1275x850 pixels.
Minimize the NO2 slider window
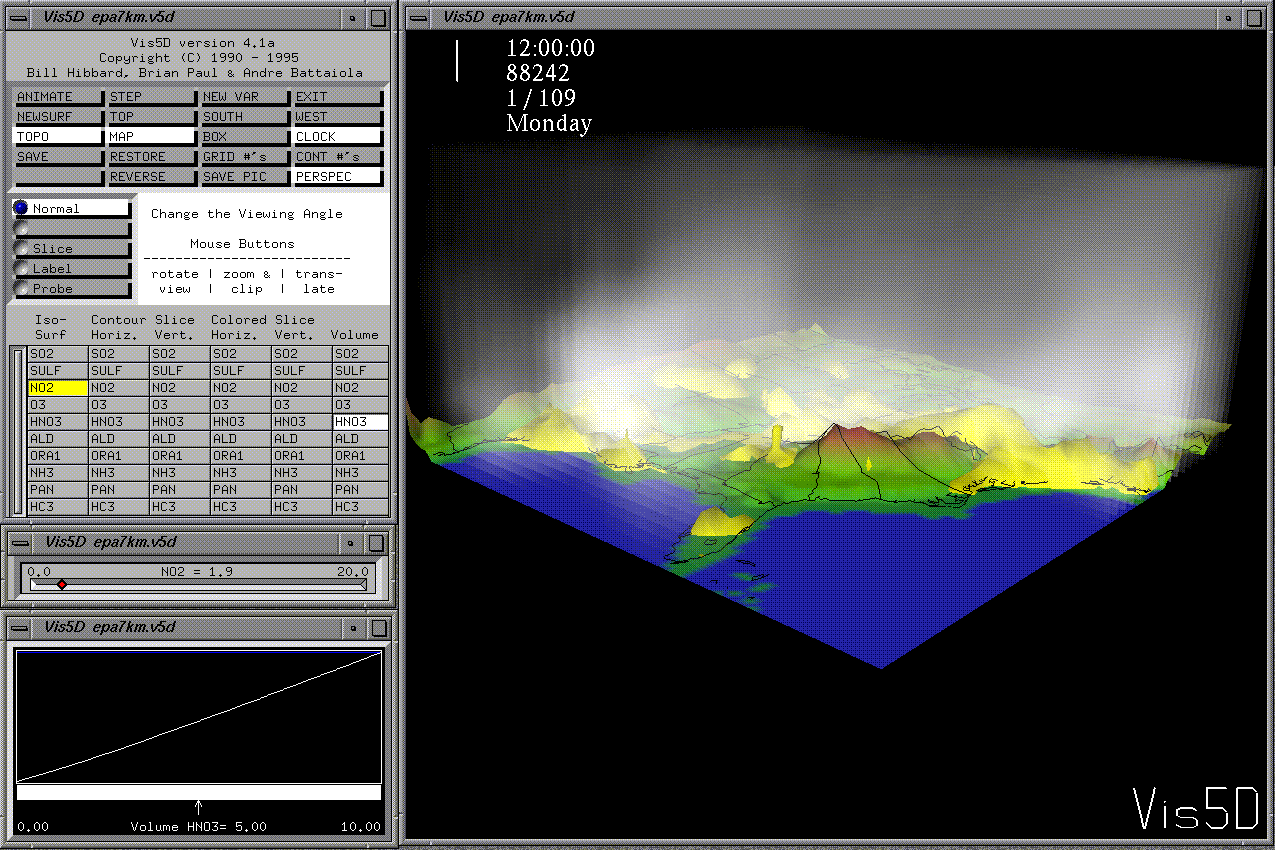tap(353, 543)
